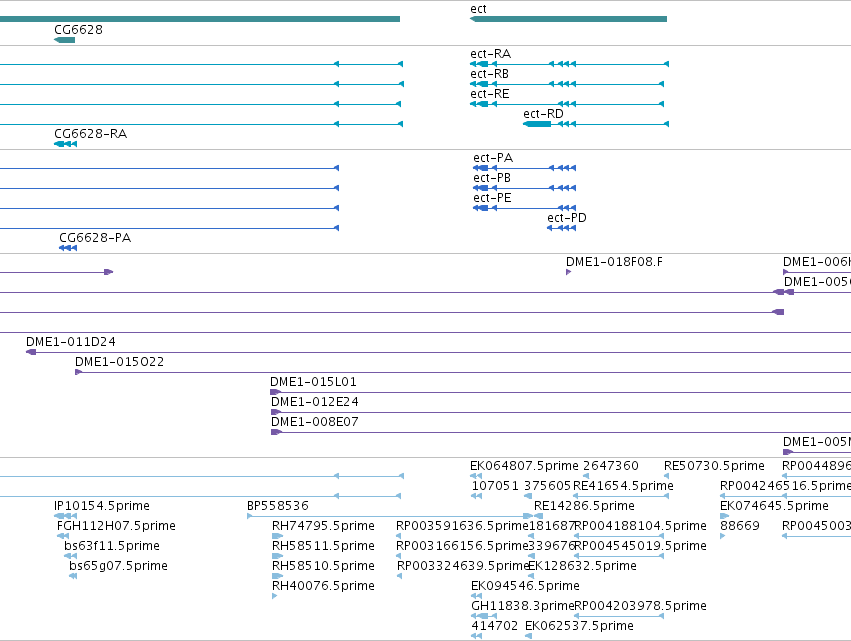
Task: Click the 107051 EST feature
Action: (477, 496)
